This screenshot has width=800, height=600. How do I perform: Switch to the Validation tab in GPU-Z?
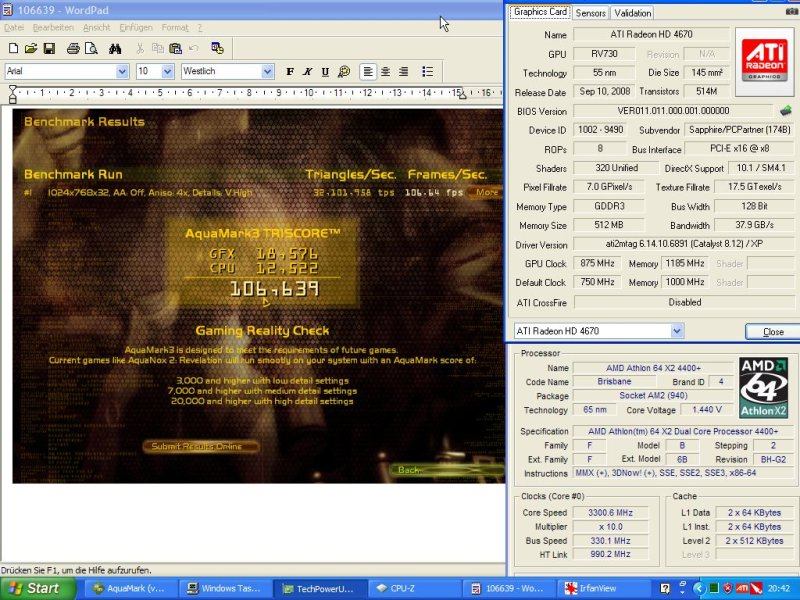632,13
